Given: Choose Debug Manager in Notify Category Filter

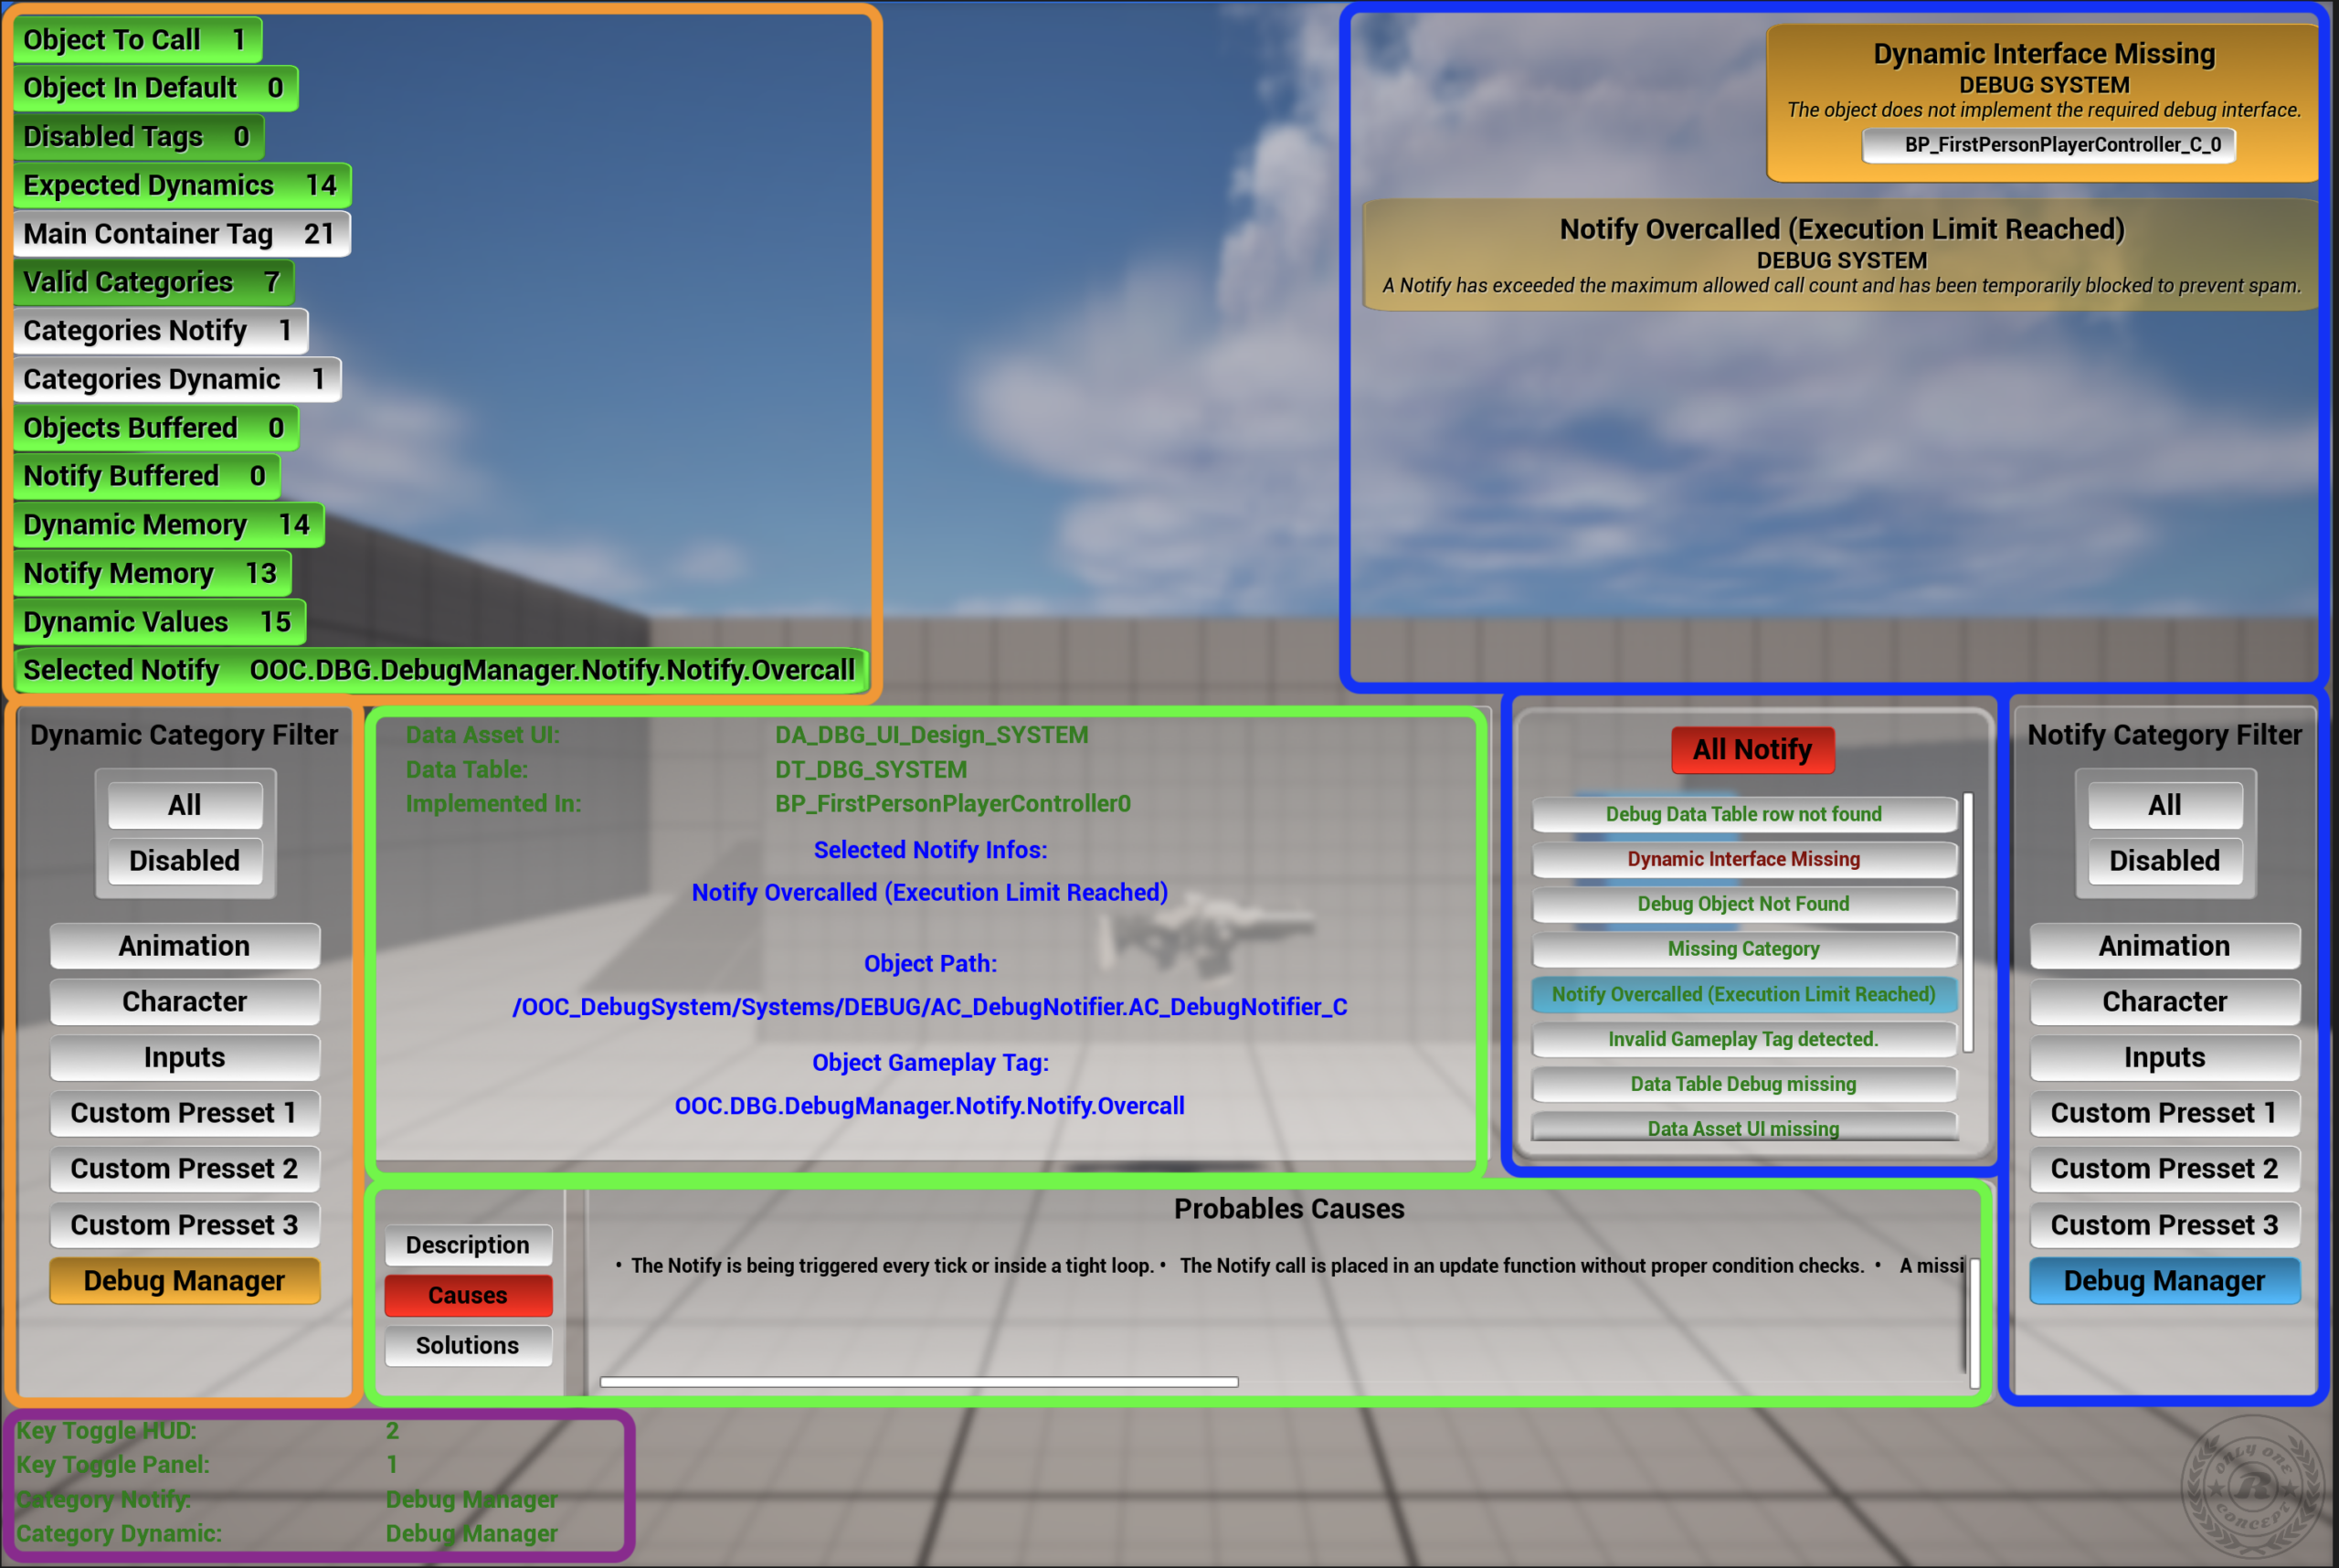Looking at the screenshot, I should pyautogui.click(x=2164, y=1281).
